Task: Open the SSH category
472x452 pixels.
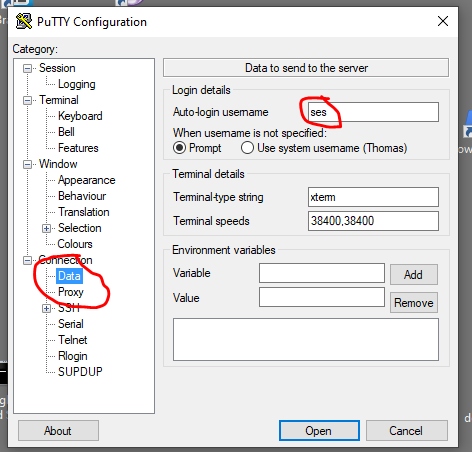Action: (x=69, y=308)
